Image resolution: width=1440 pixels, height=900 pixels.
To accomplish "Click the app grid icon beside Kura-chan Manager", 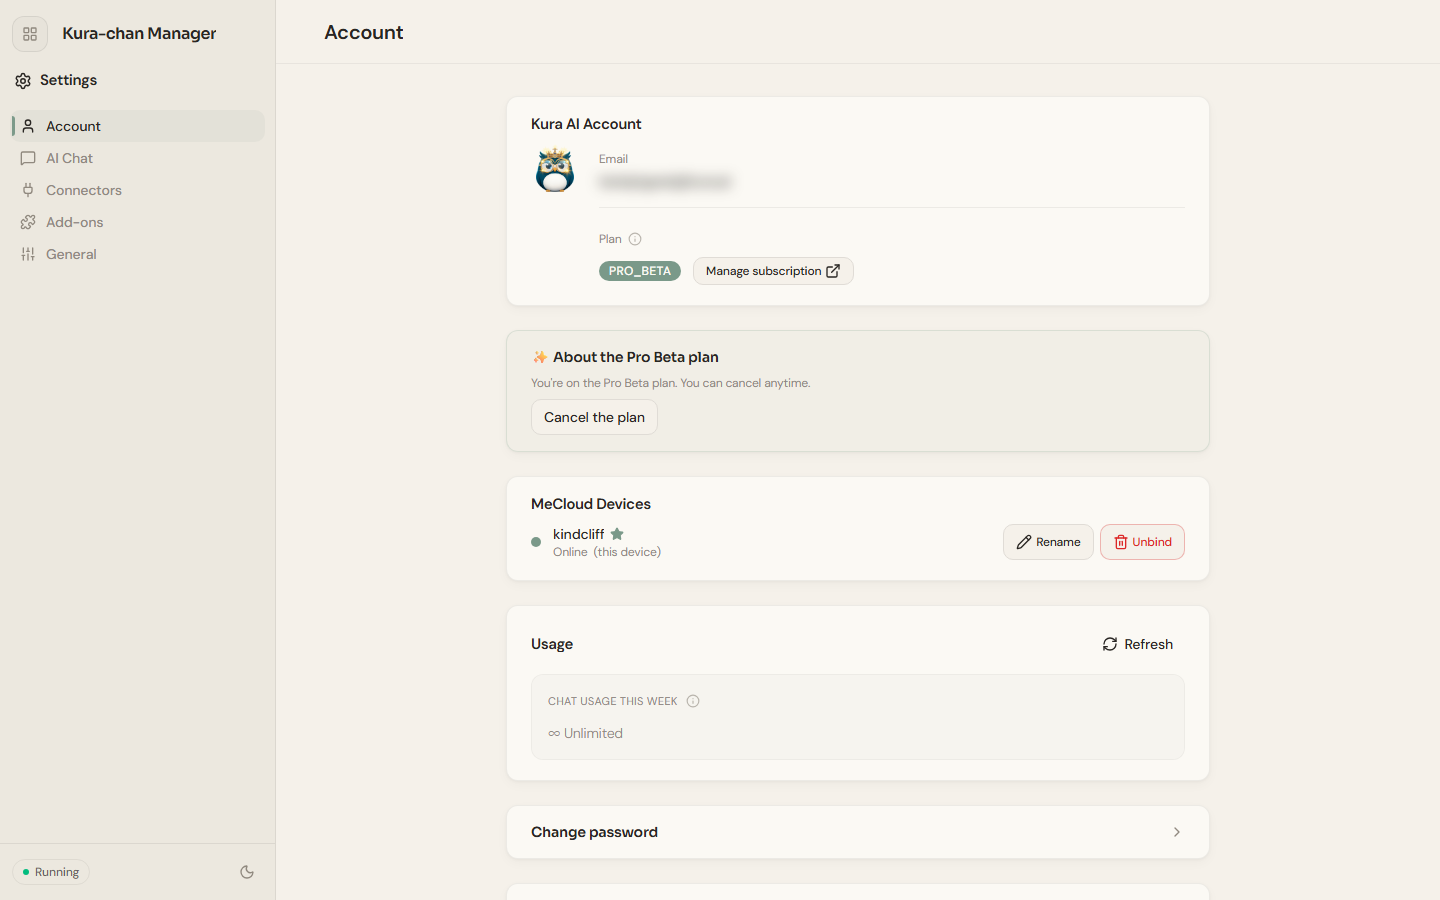I will tap(30, 34).
